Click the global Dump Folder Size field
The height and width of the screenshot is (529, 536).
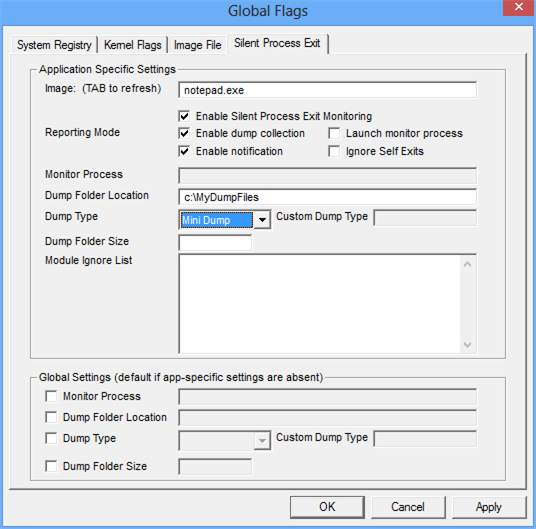click(215, 467)
